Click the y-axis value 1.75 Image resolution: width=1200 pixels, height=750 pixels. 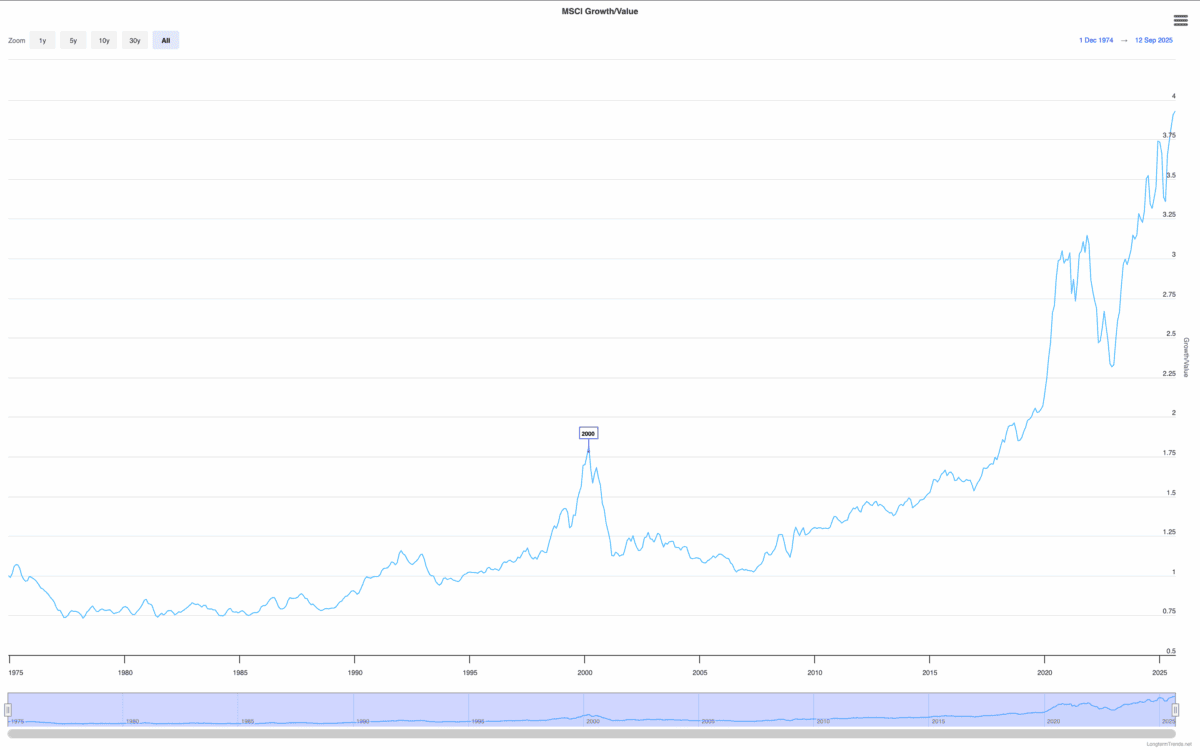(1168, 453)
